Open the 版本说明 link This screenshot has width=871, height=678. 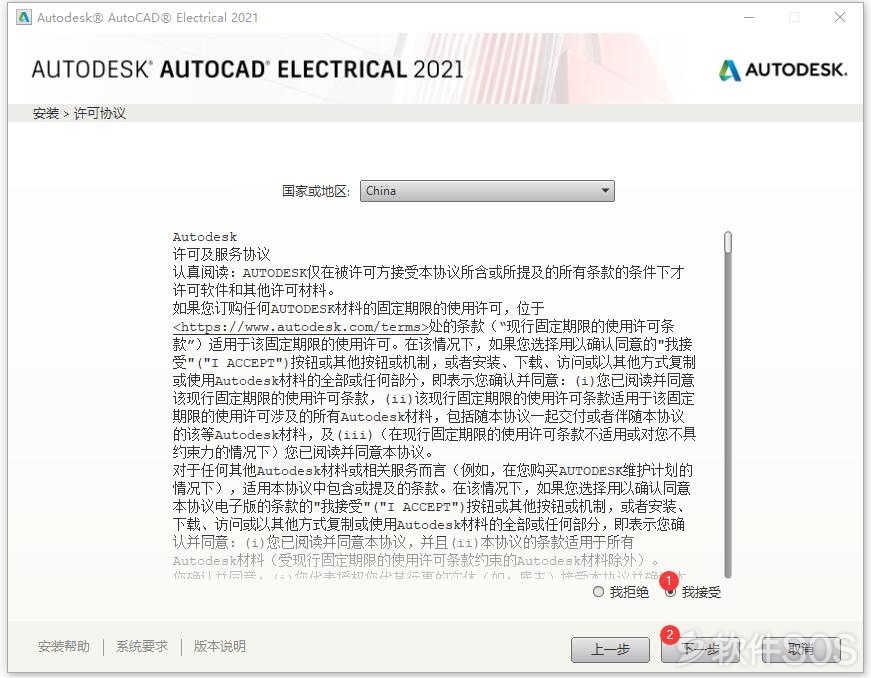pyautogui.click(x=219, y=646)
